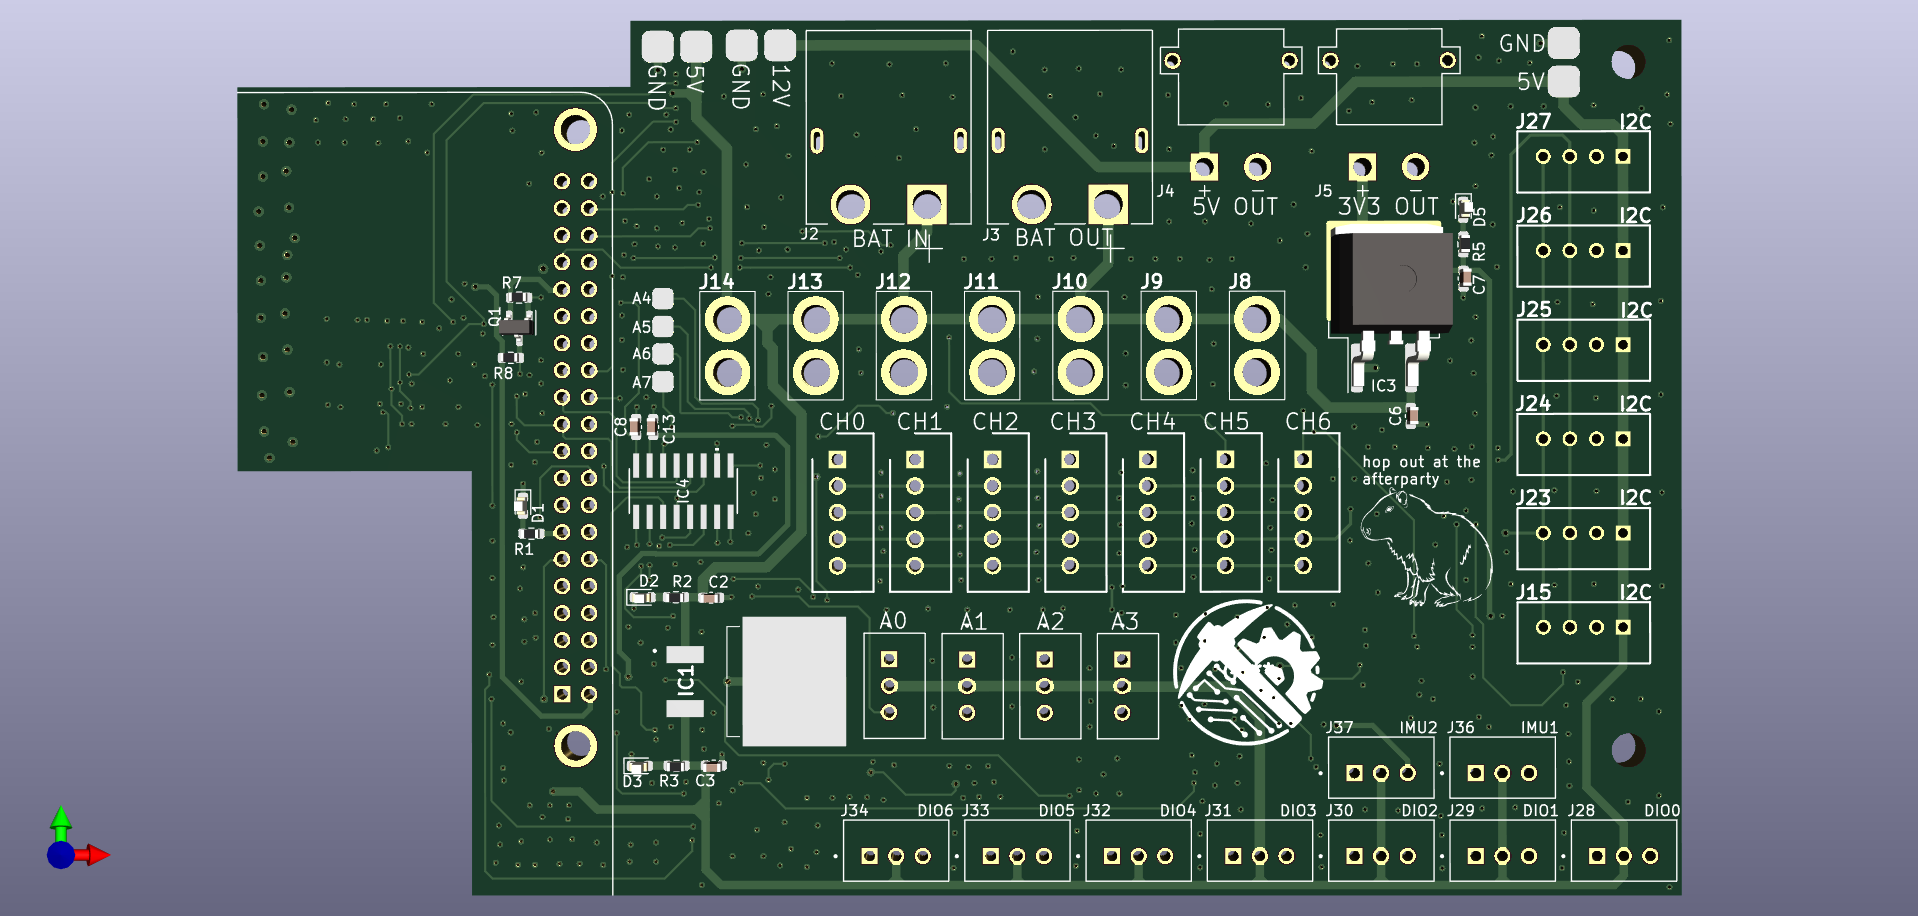This screenshot has width=1918, height=916.
Task: Click the 'hop out at the afterparty' text
Action: [1421, 470]
